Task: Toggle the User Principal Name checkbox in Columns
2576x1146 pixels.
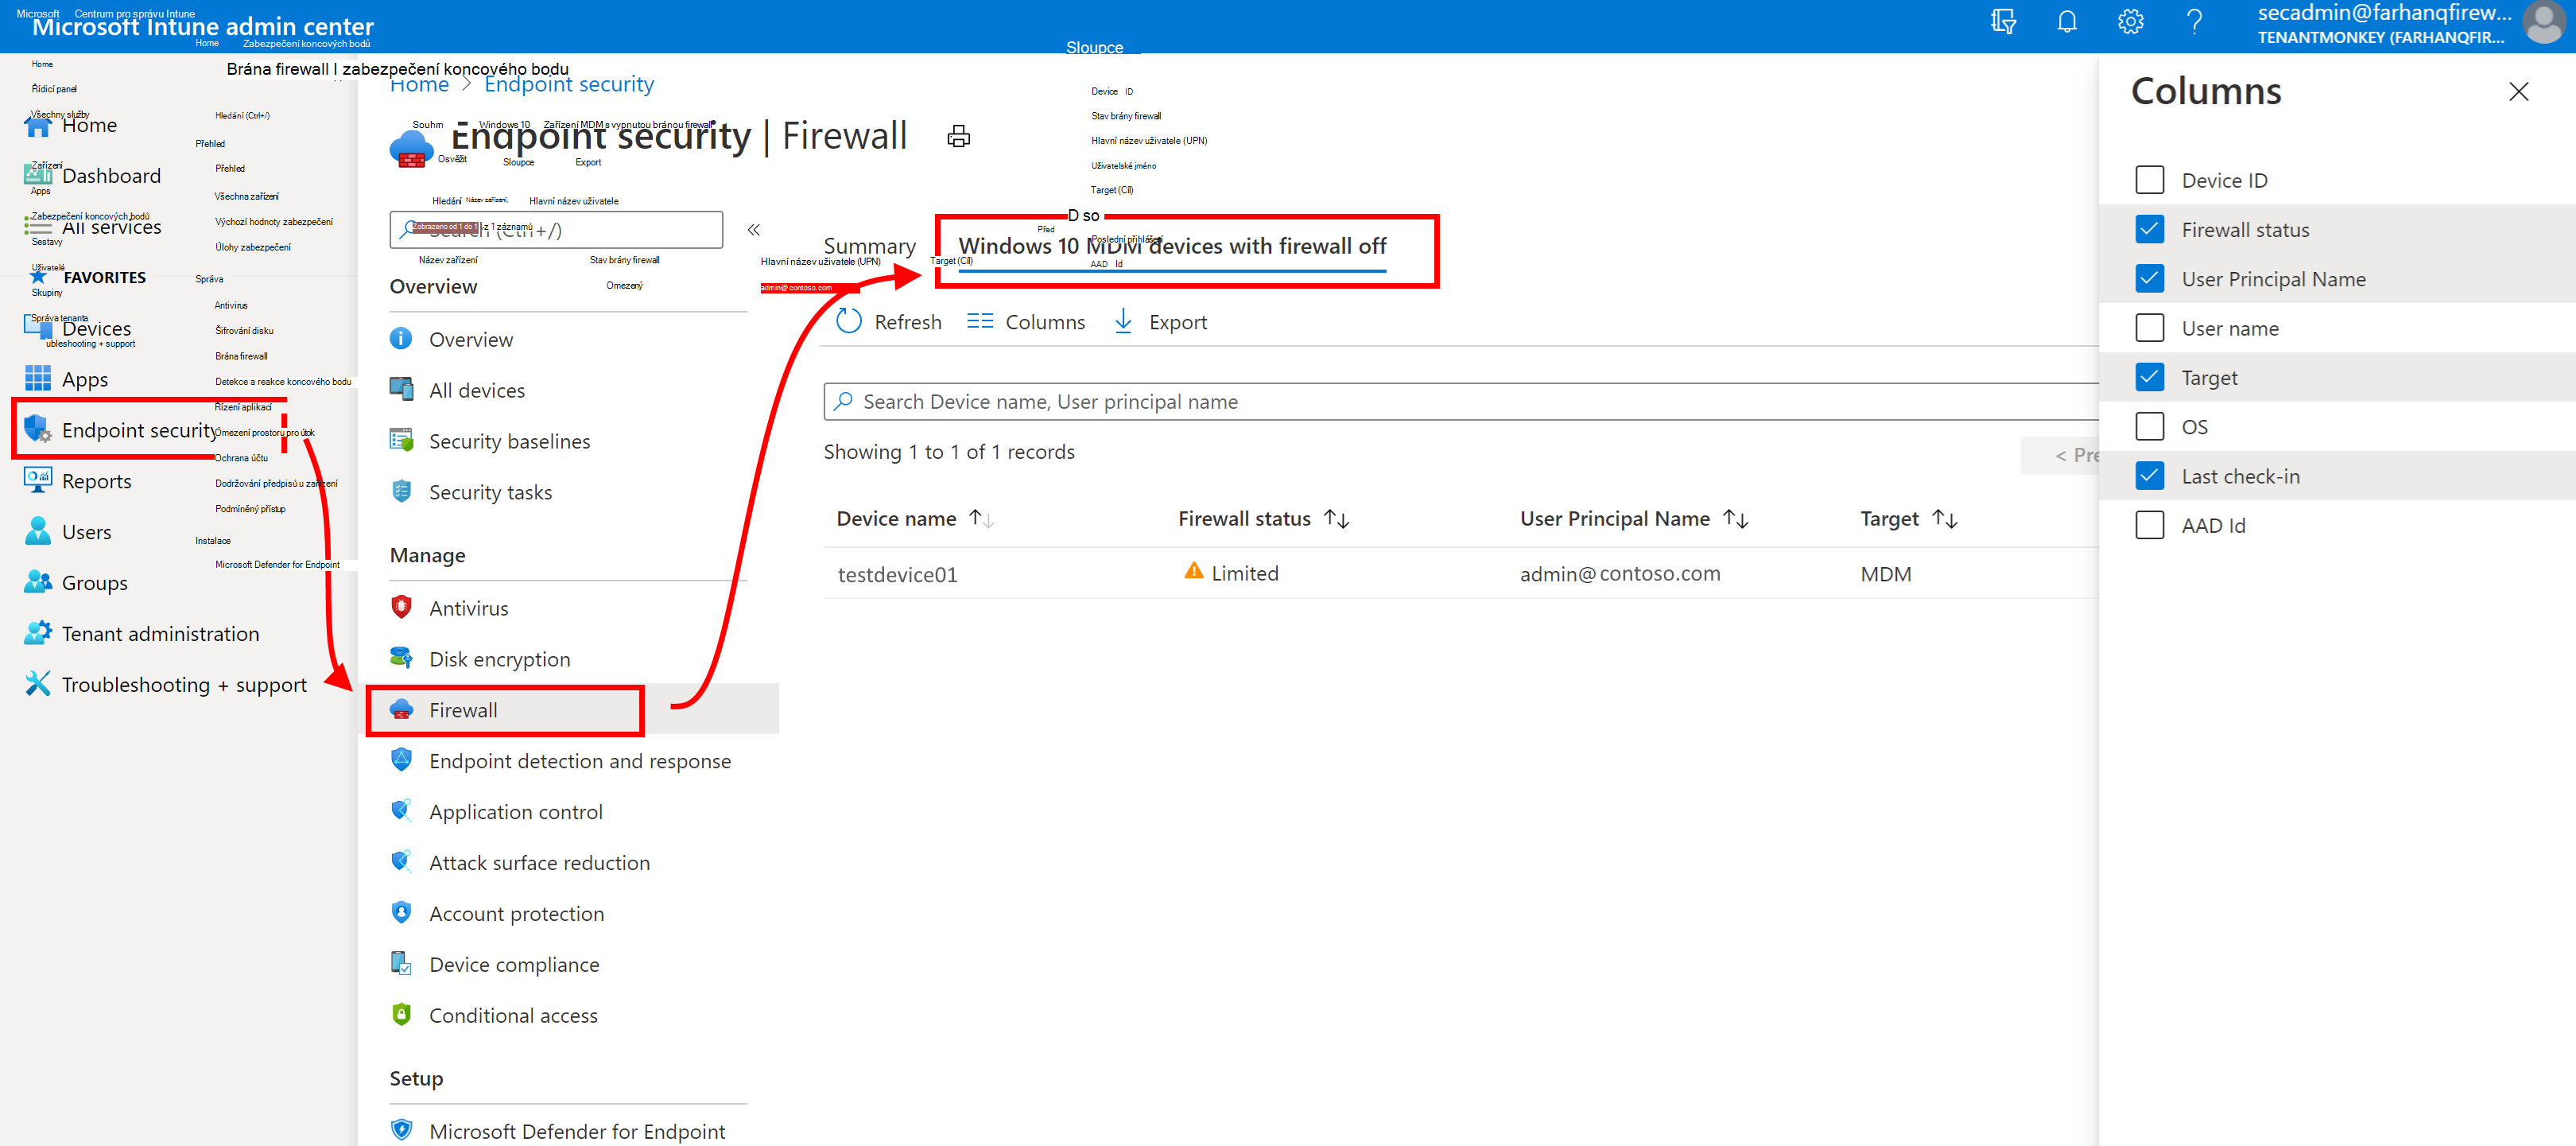Action: 2149,278
